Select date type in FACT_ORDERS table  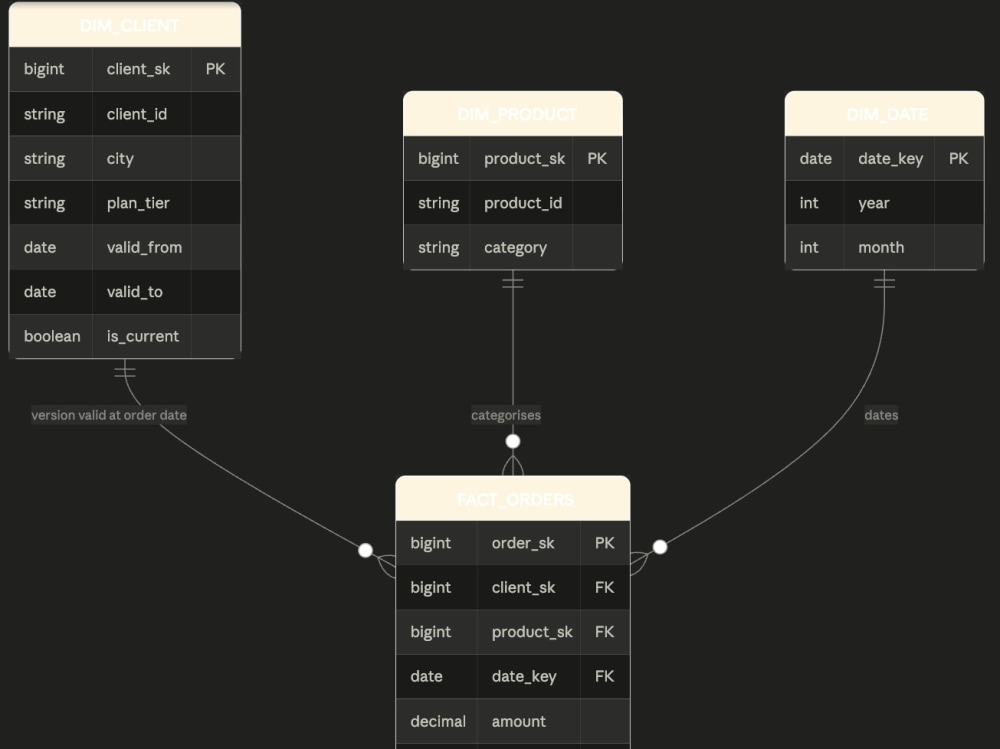tap(426, 676)
